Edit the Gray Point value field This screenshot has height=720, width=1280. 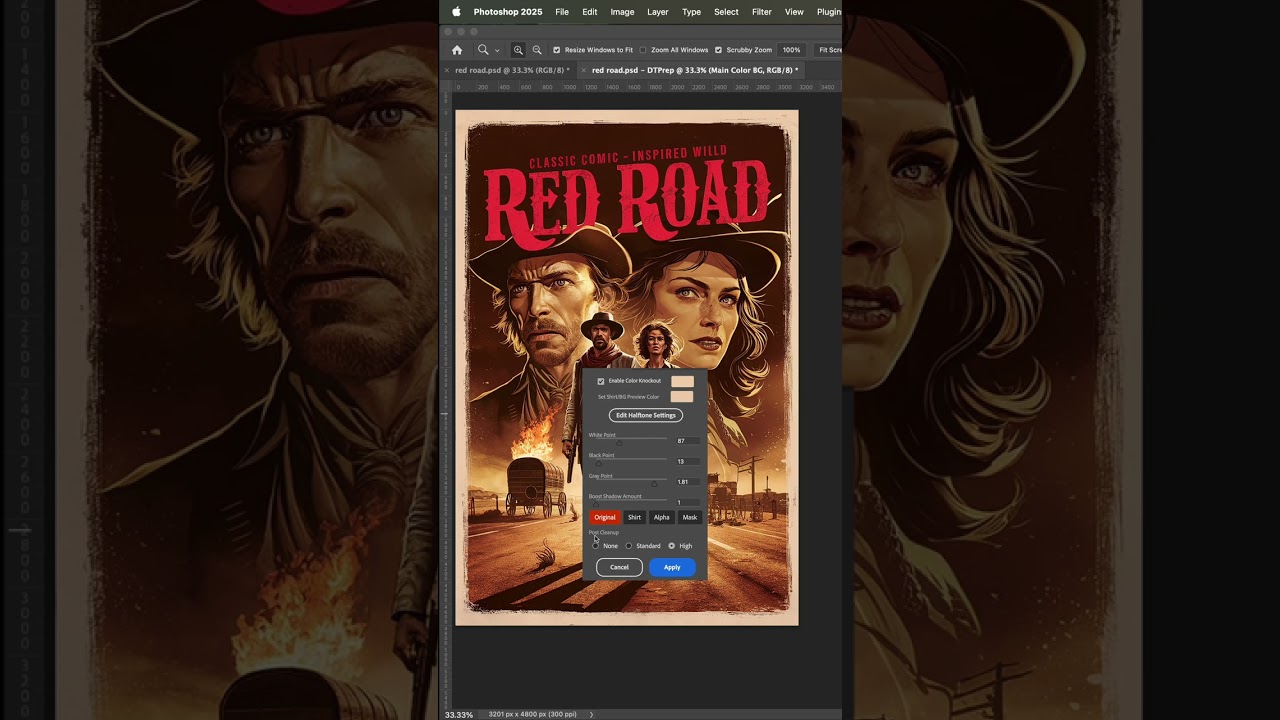click(x=686, y=482)
